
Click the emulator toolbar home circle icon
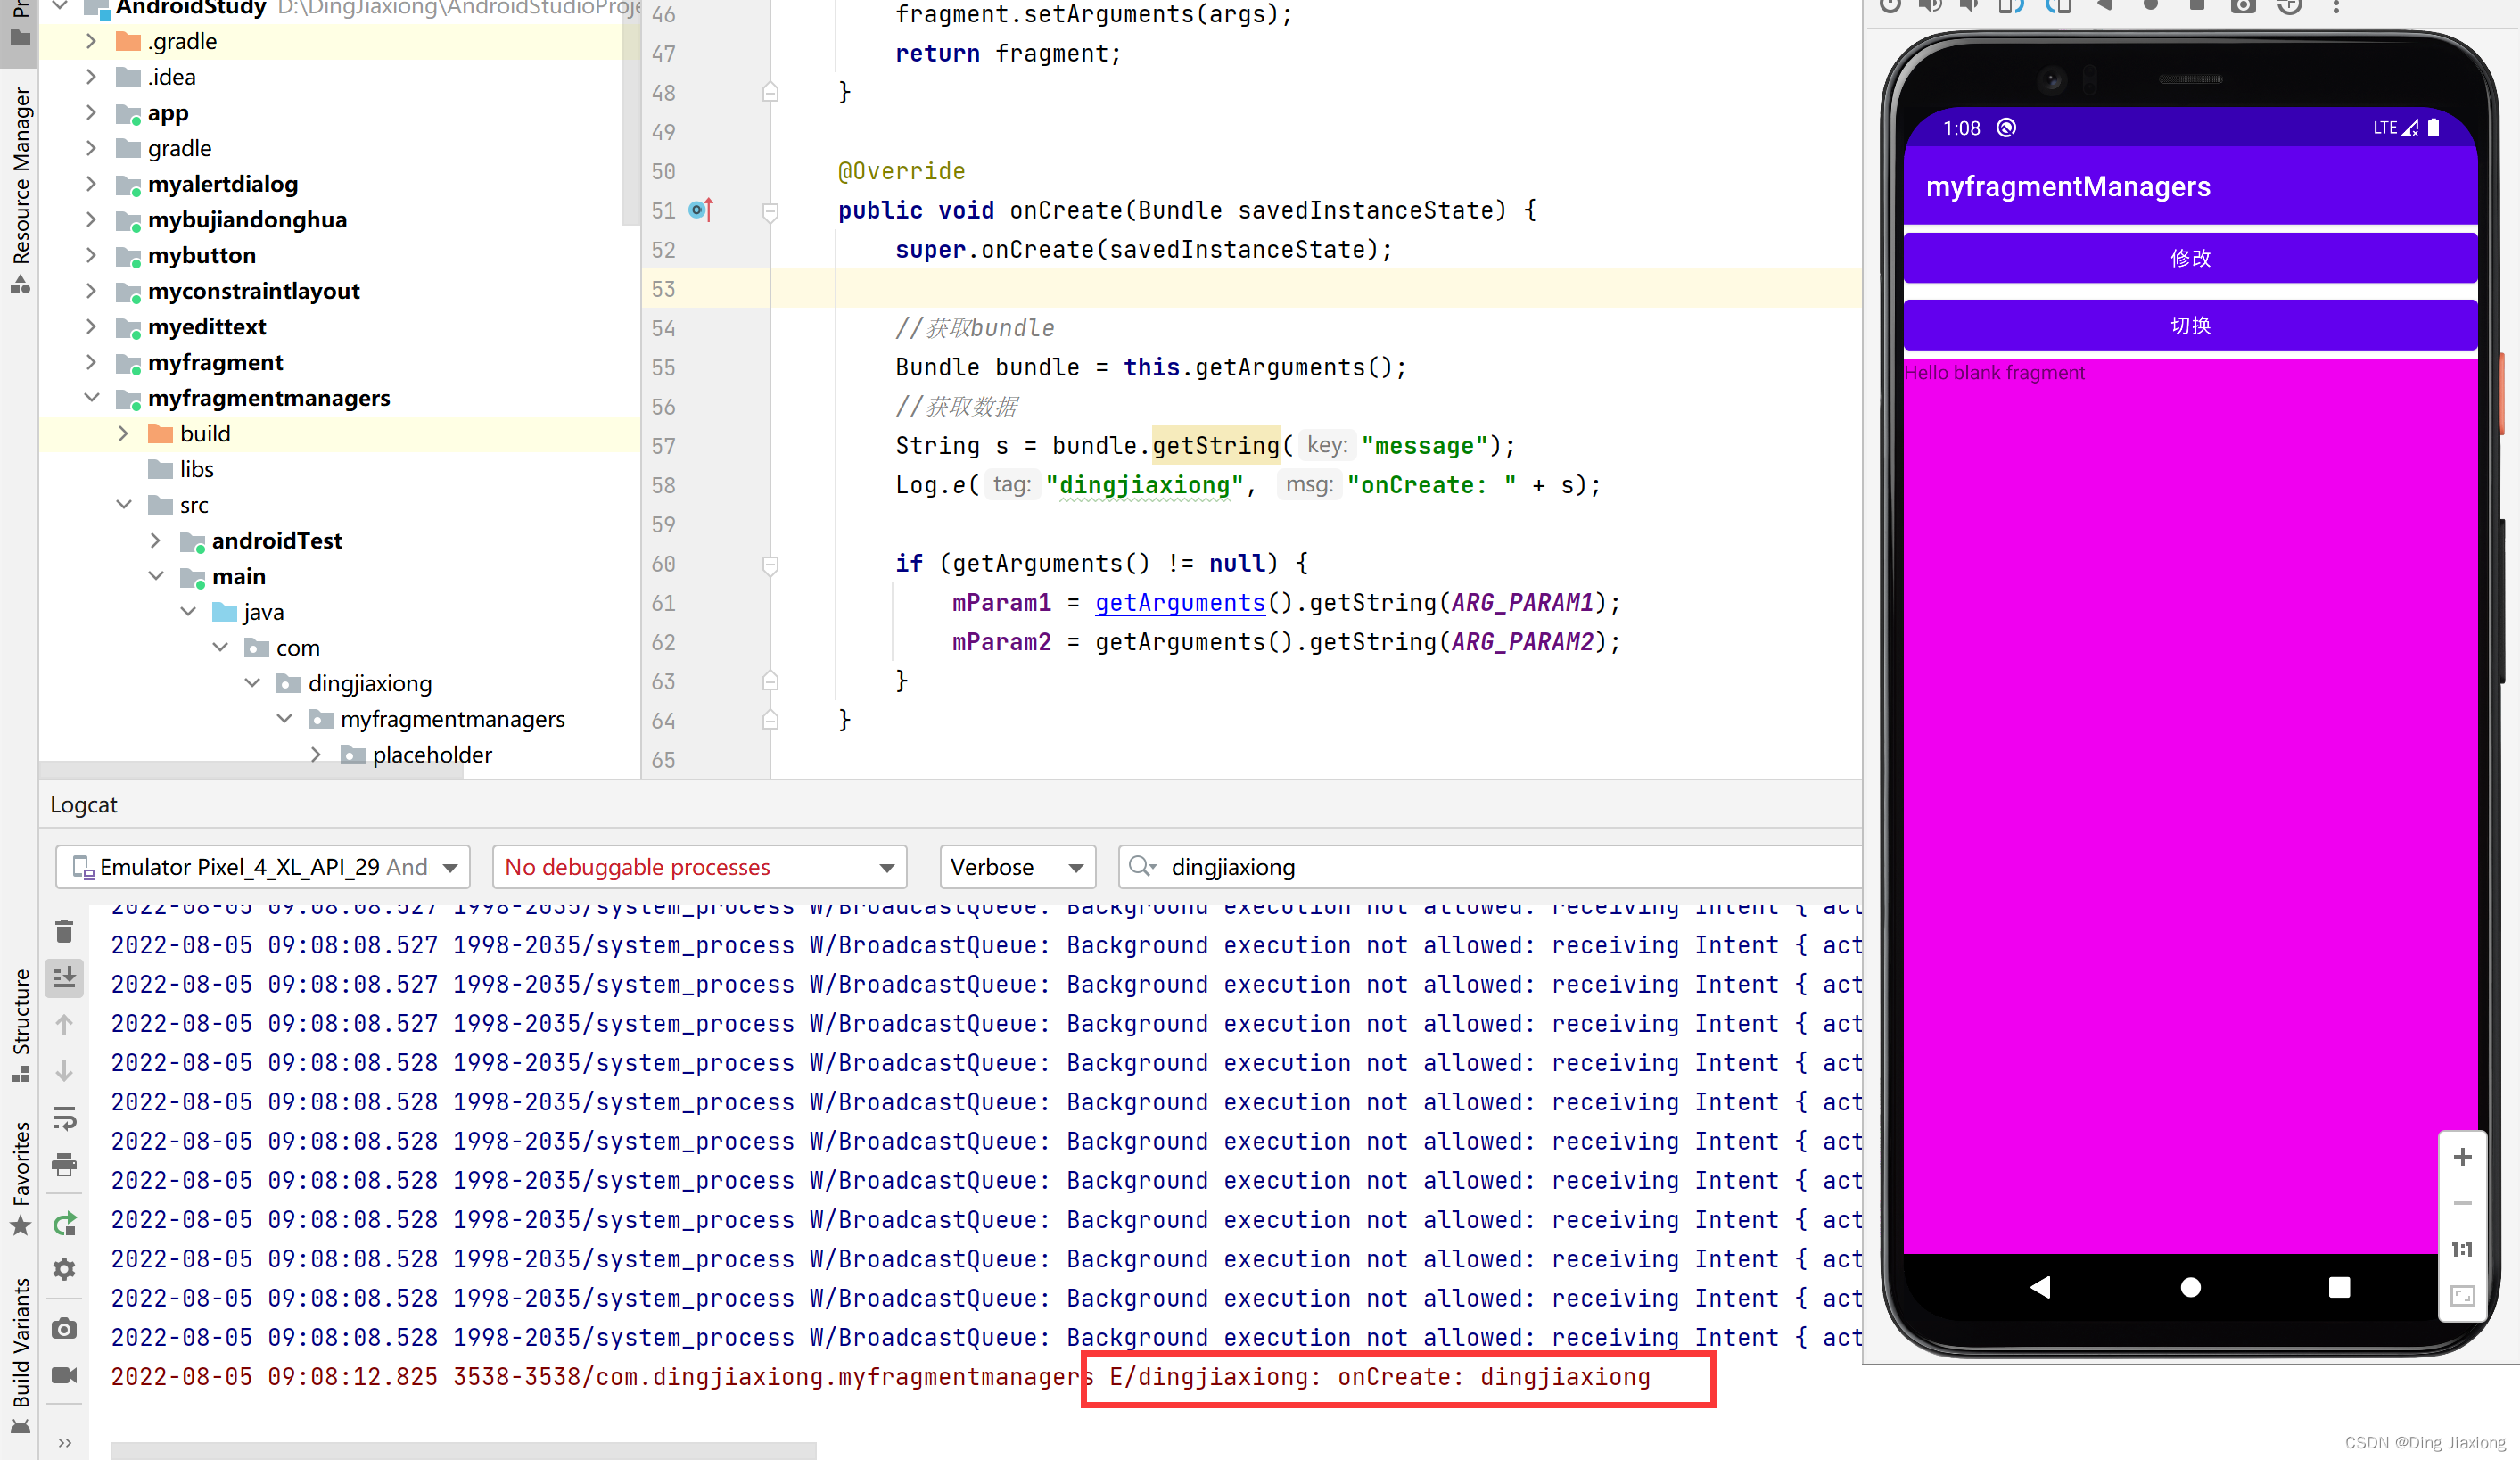point(2151,5)
